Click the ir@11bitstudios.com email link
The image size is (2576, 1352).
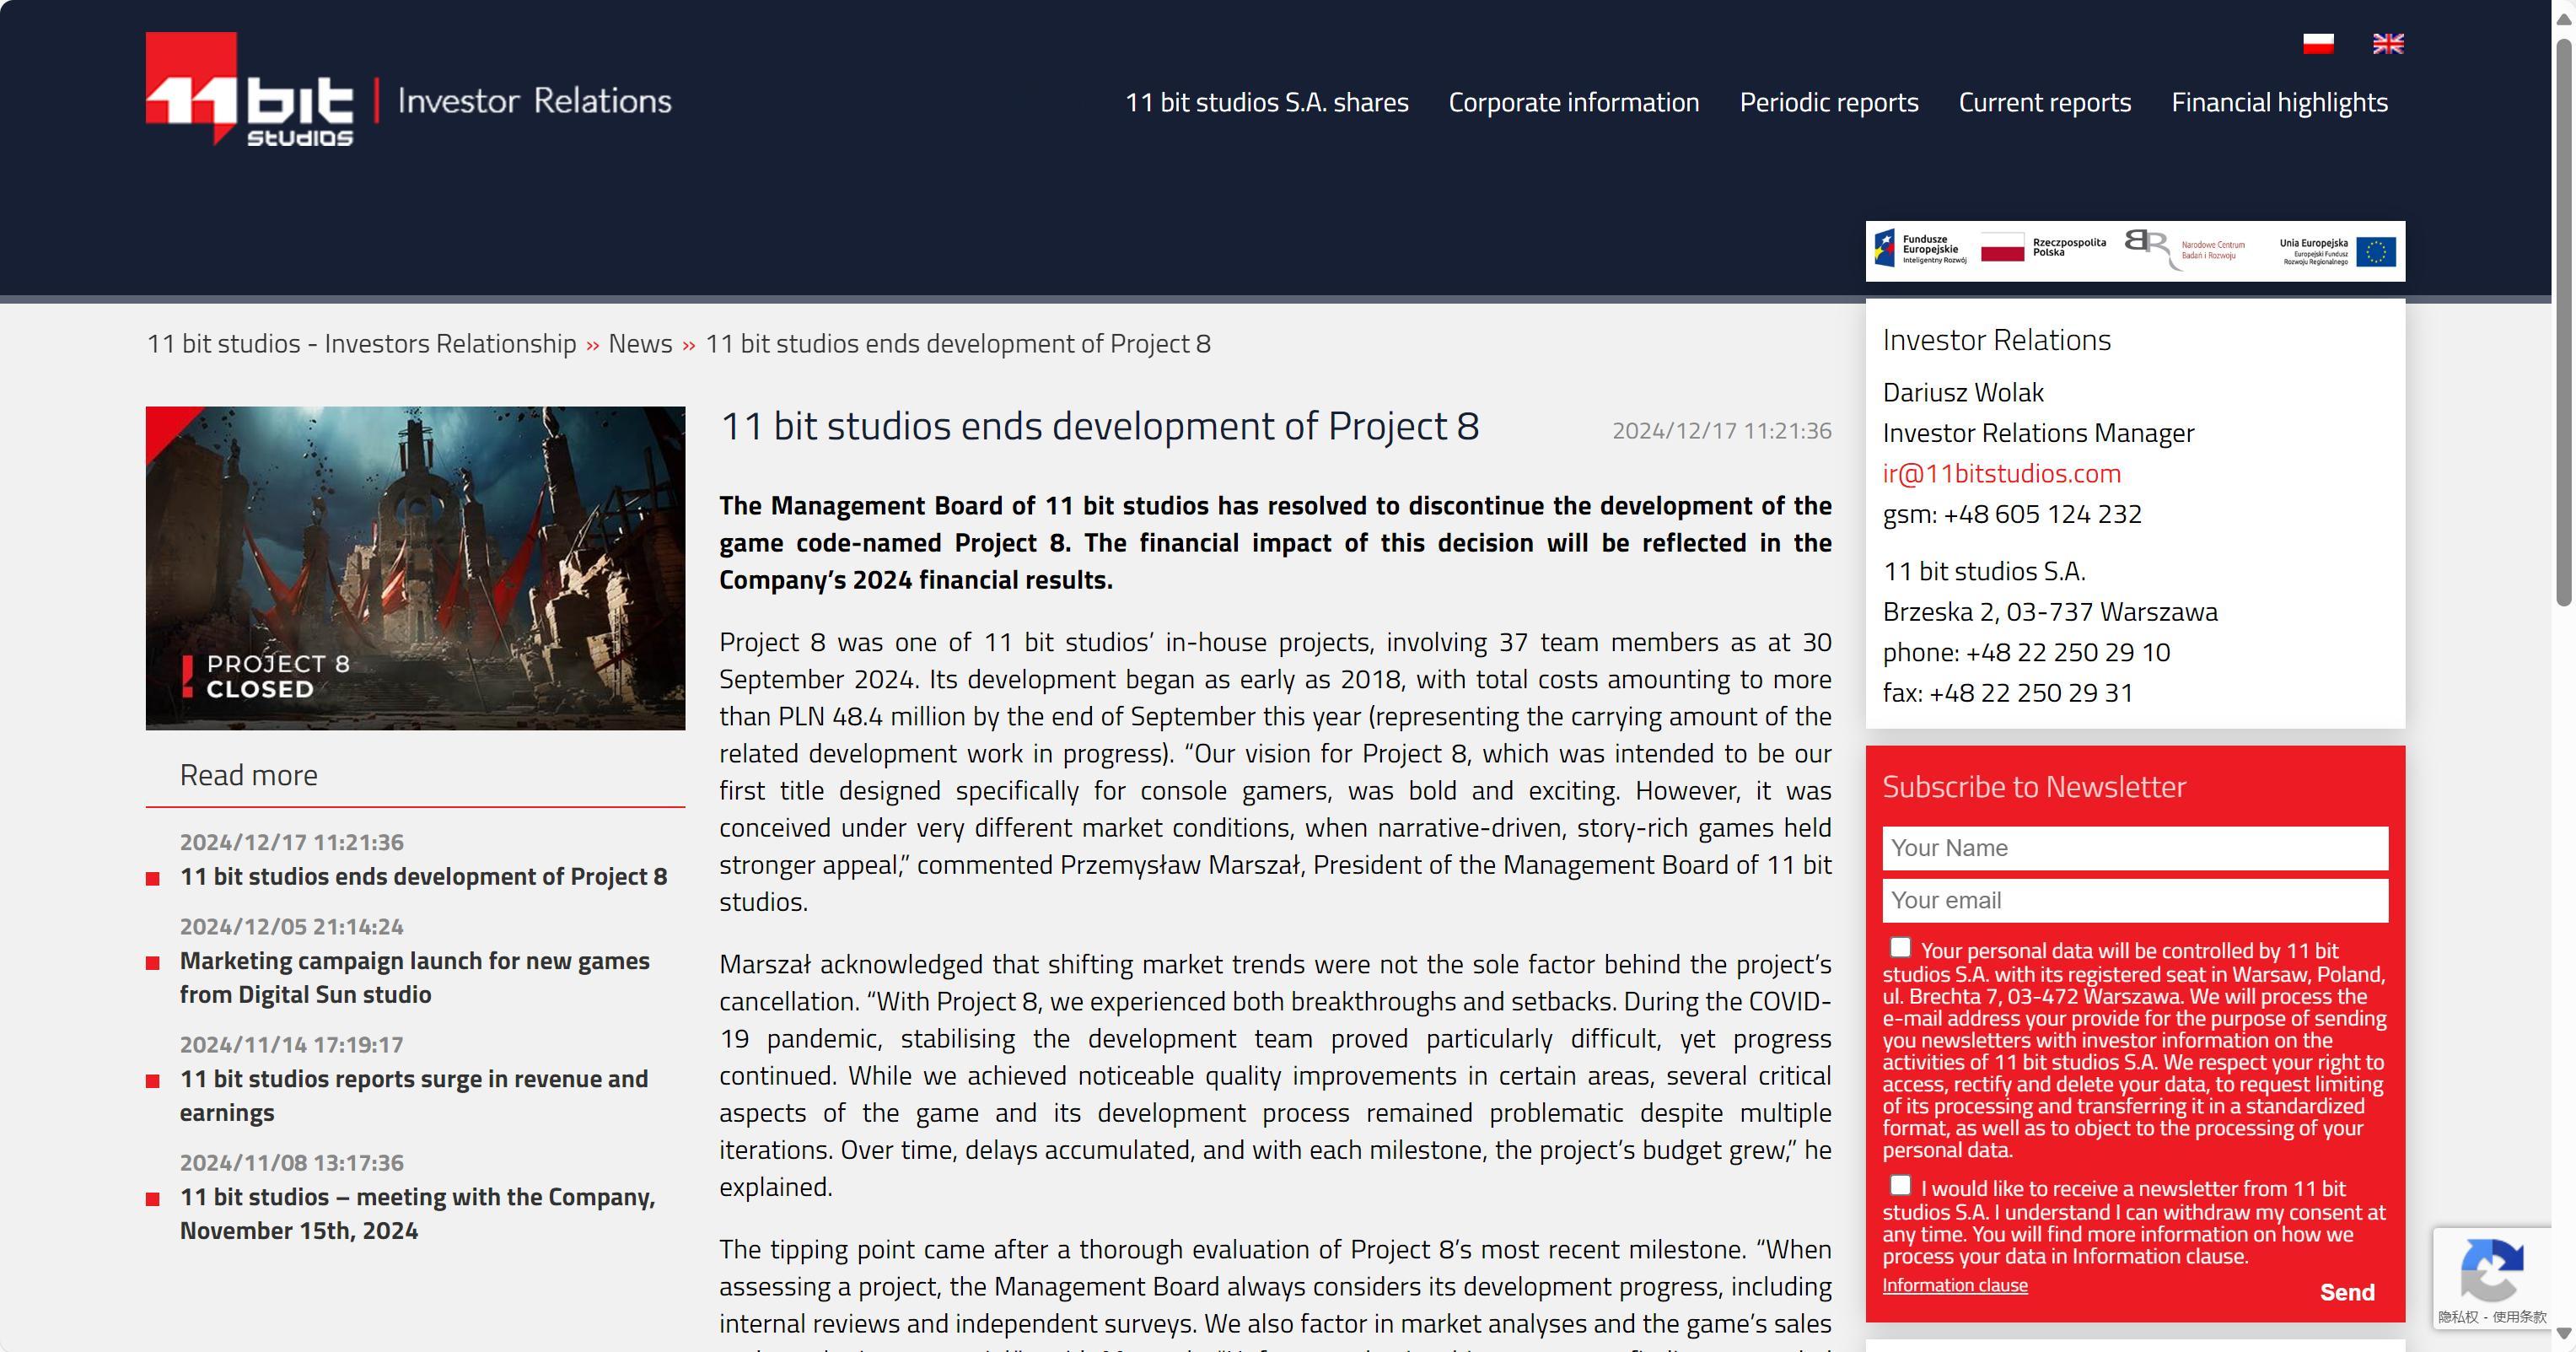click(2001, 473)
